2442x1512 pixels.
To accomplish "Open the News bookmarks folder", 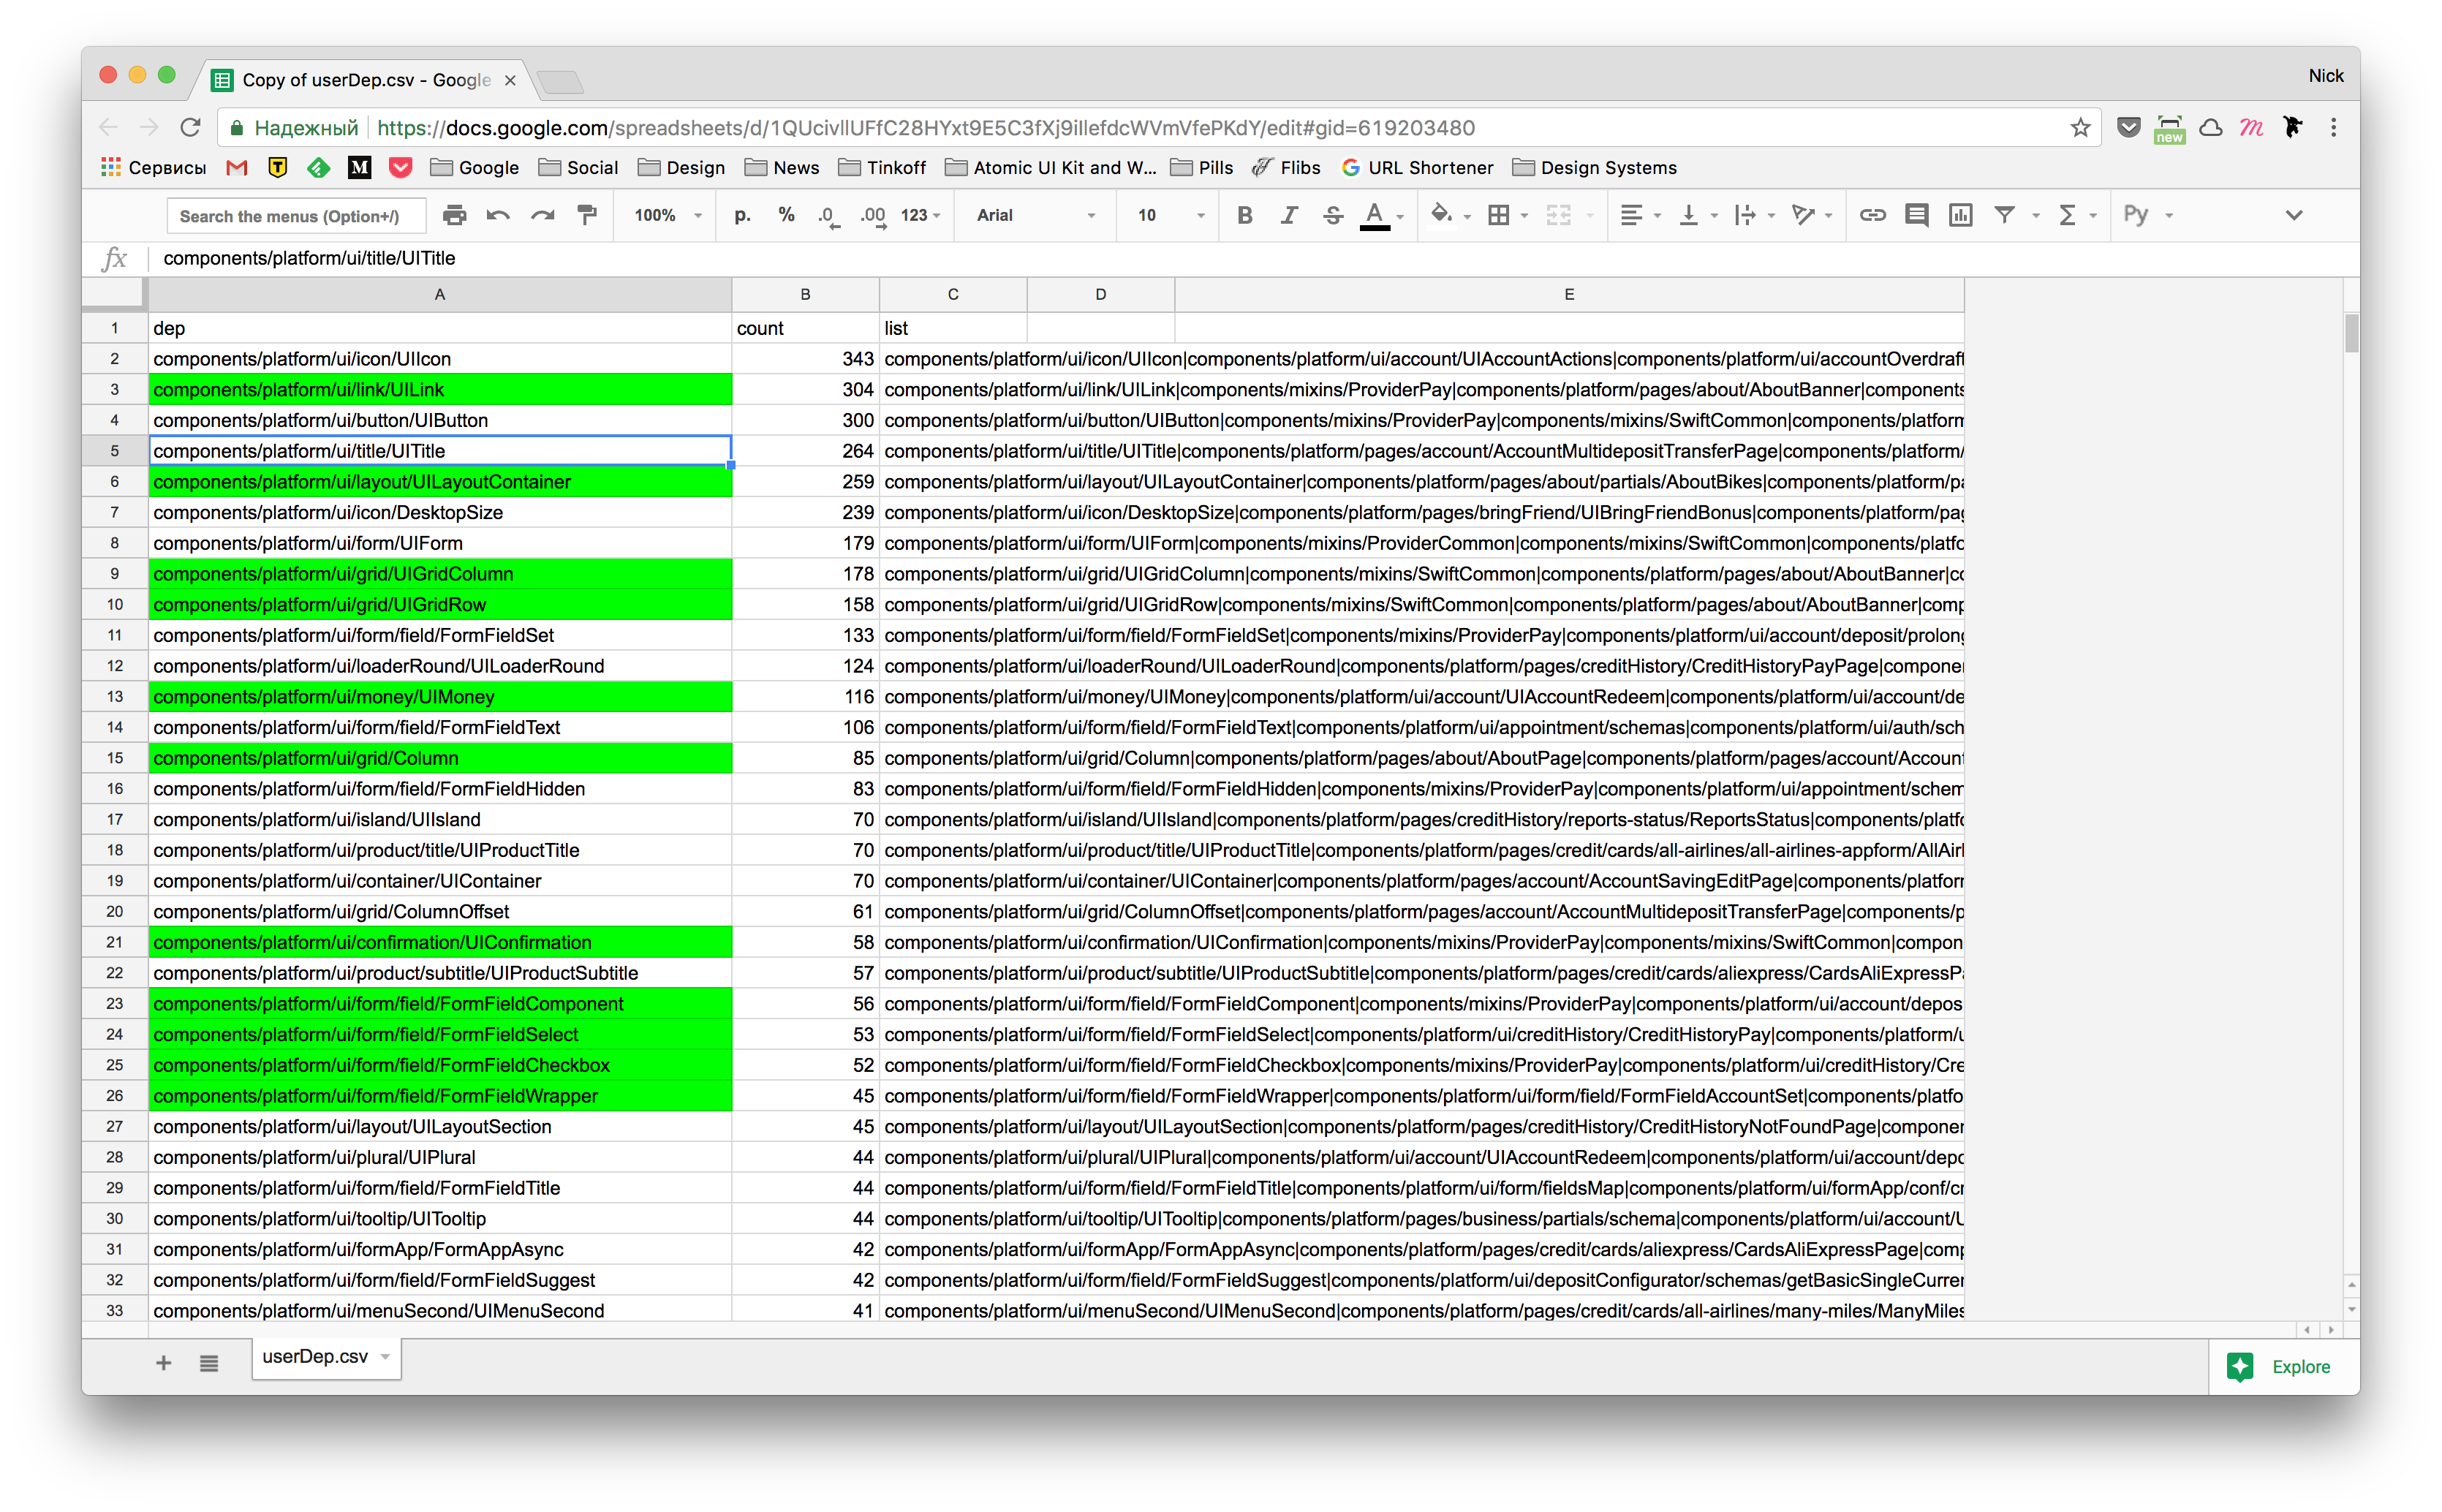I will (x=782, y=167).
